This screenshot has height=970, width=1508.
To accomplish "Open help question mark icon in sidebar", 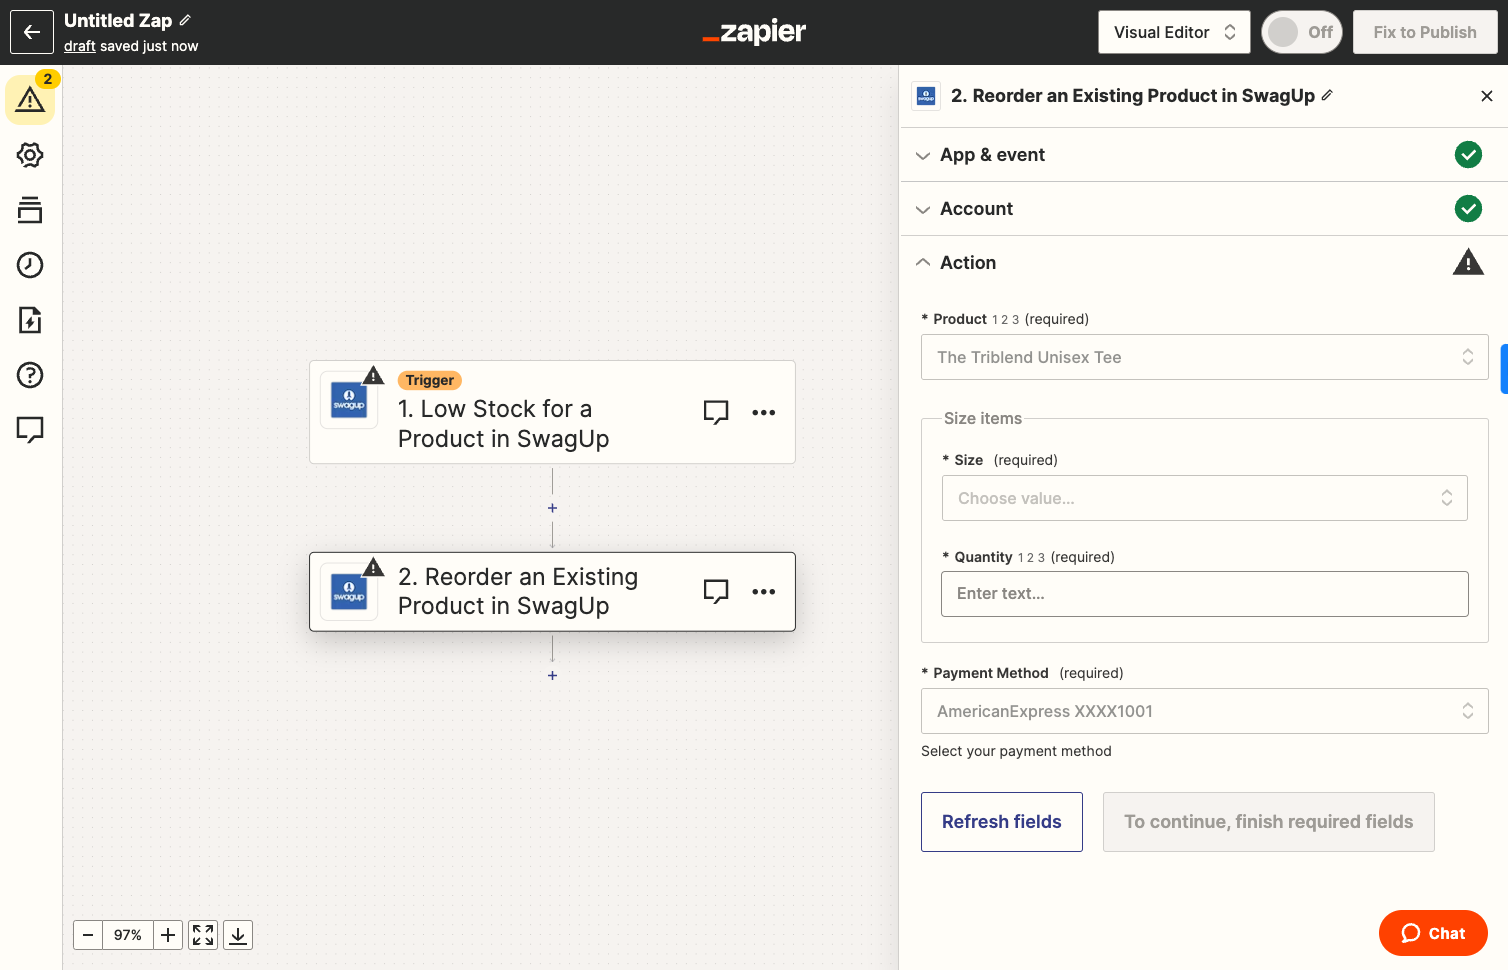I will coord(30,375).
